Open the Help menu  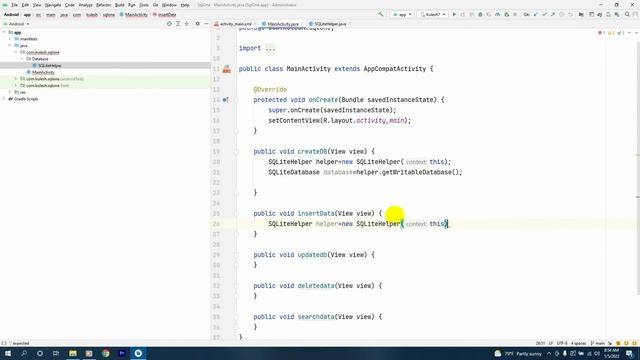point(185,5)
